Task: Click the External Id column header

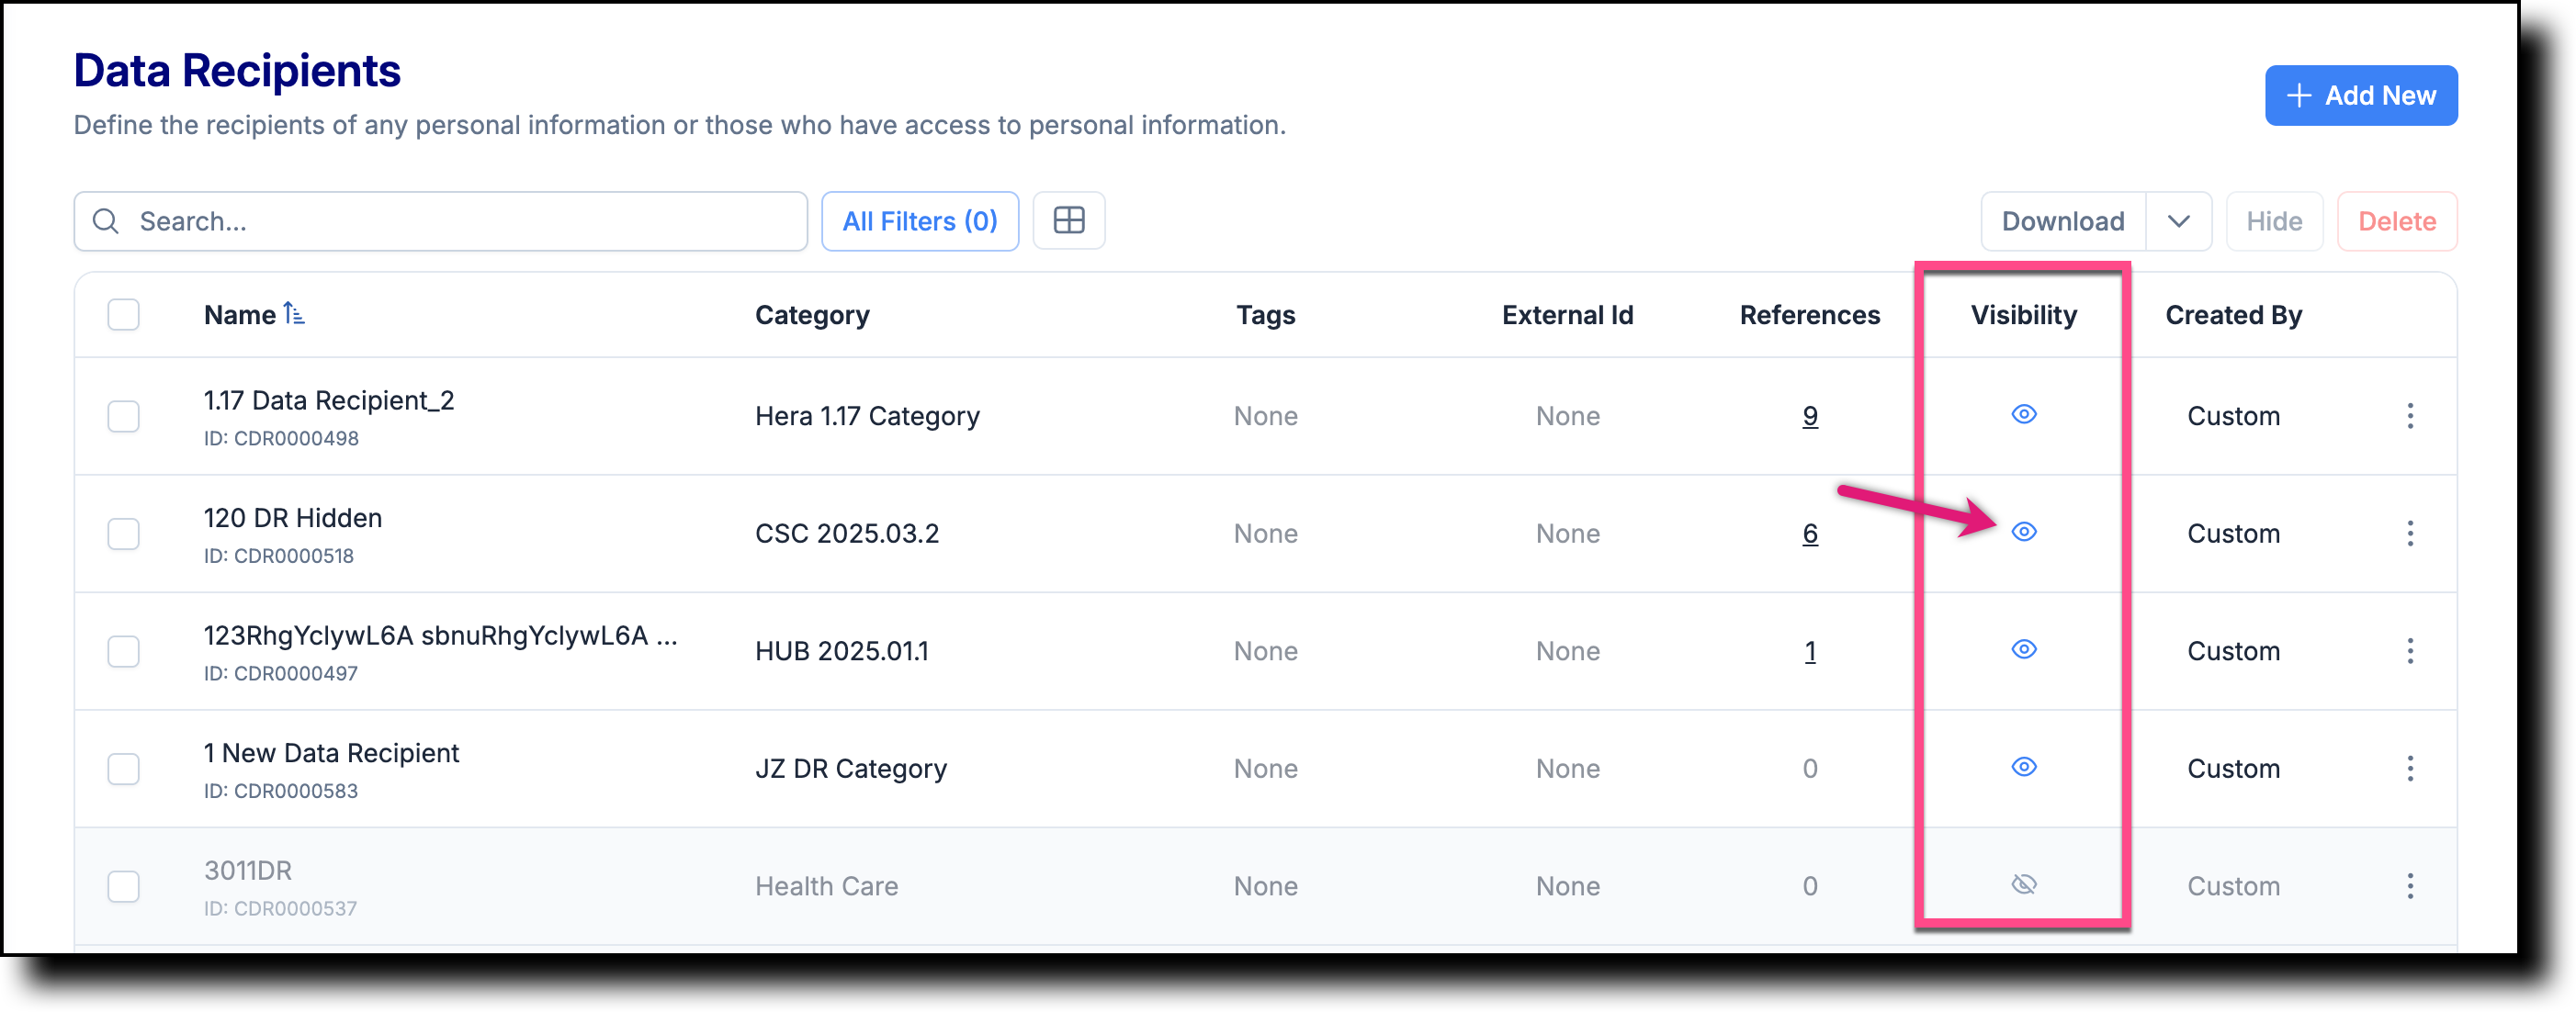Action: pos(1567,315)
